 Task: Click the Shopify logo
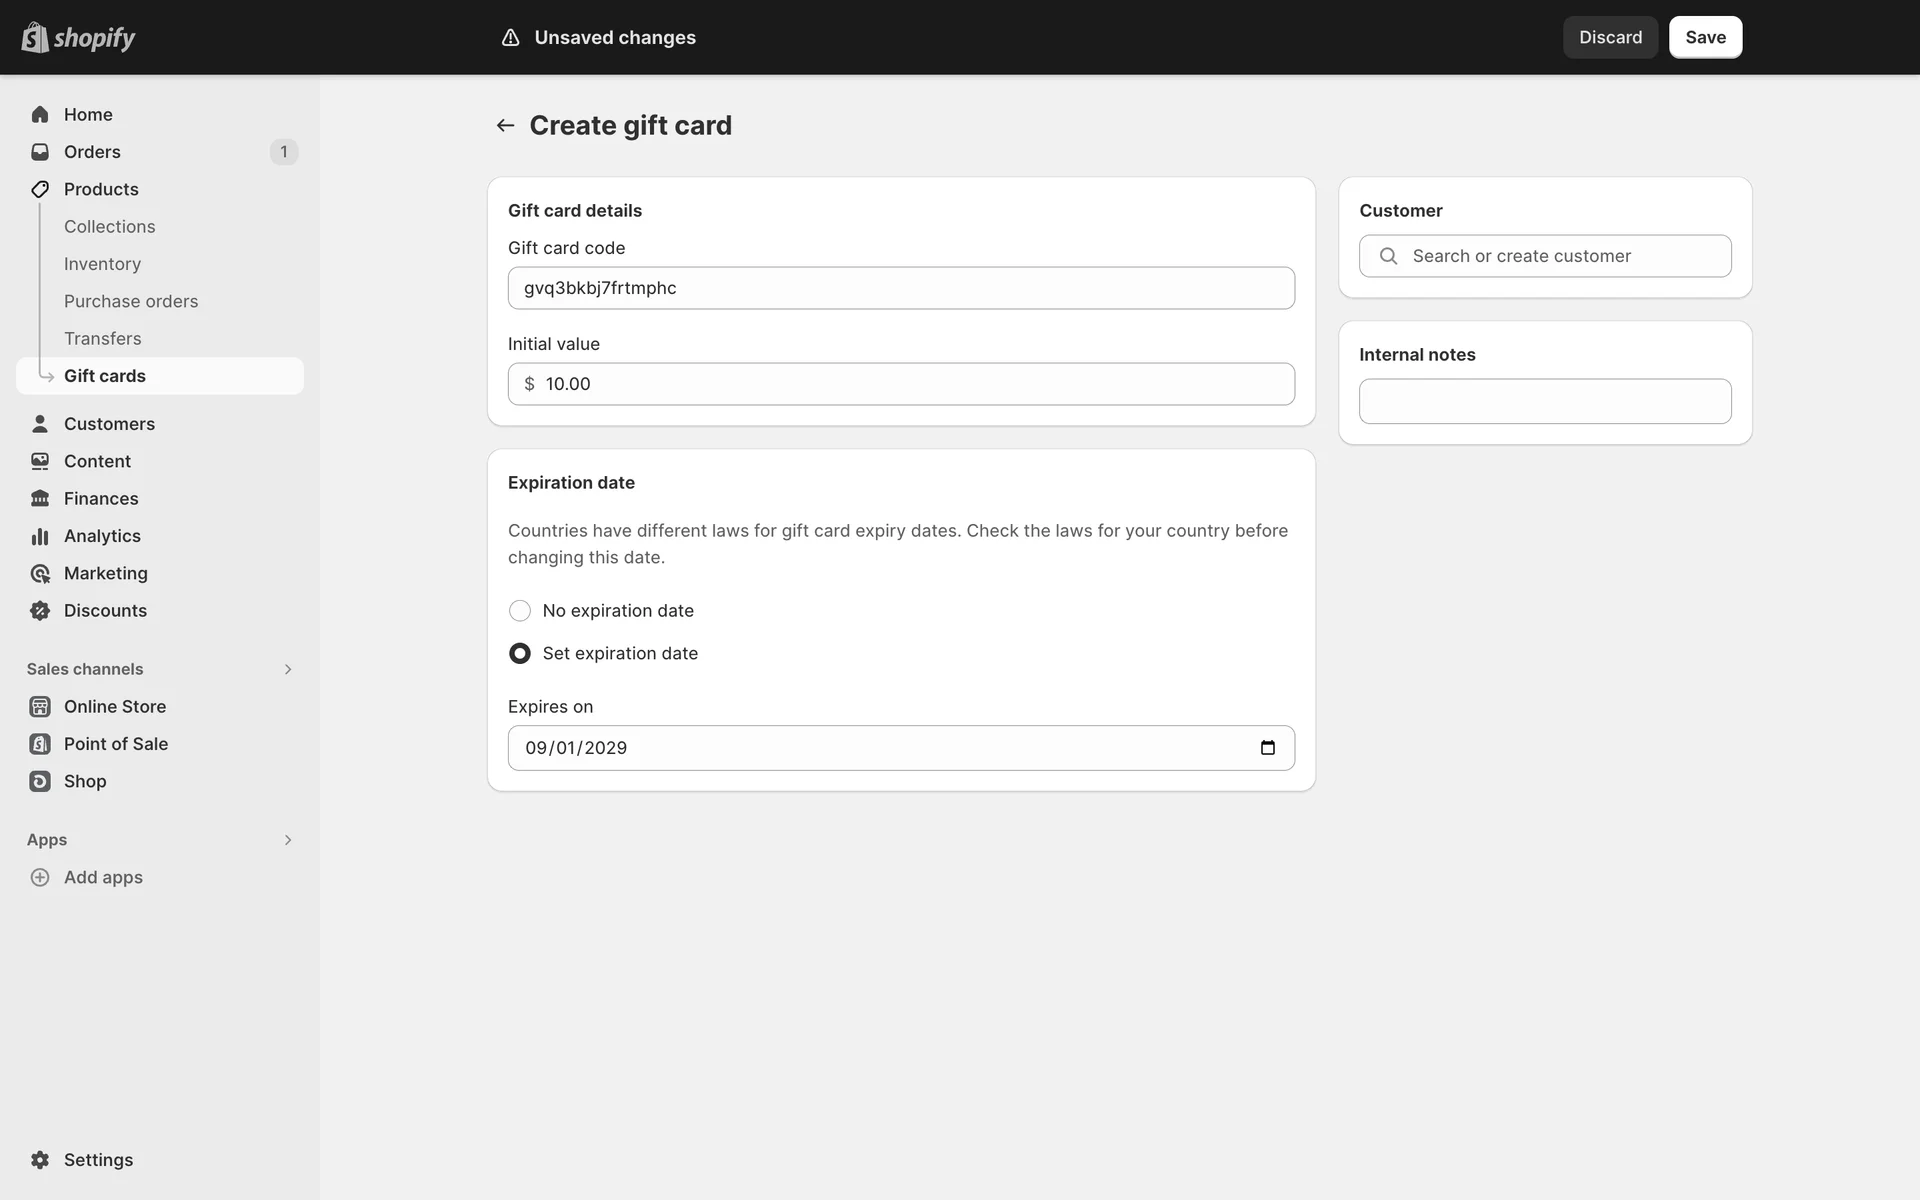click(x=78, y=38)
